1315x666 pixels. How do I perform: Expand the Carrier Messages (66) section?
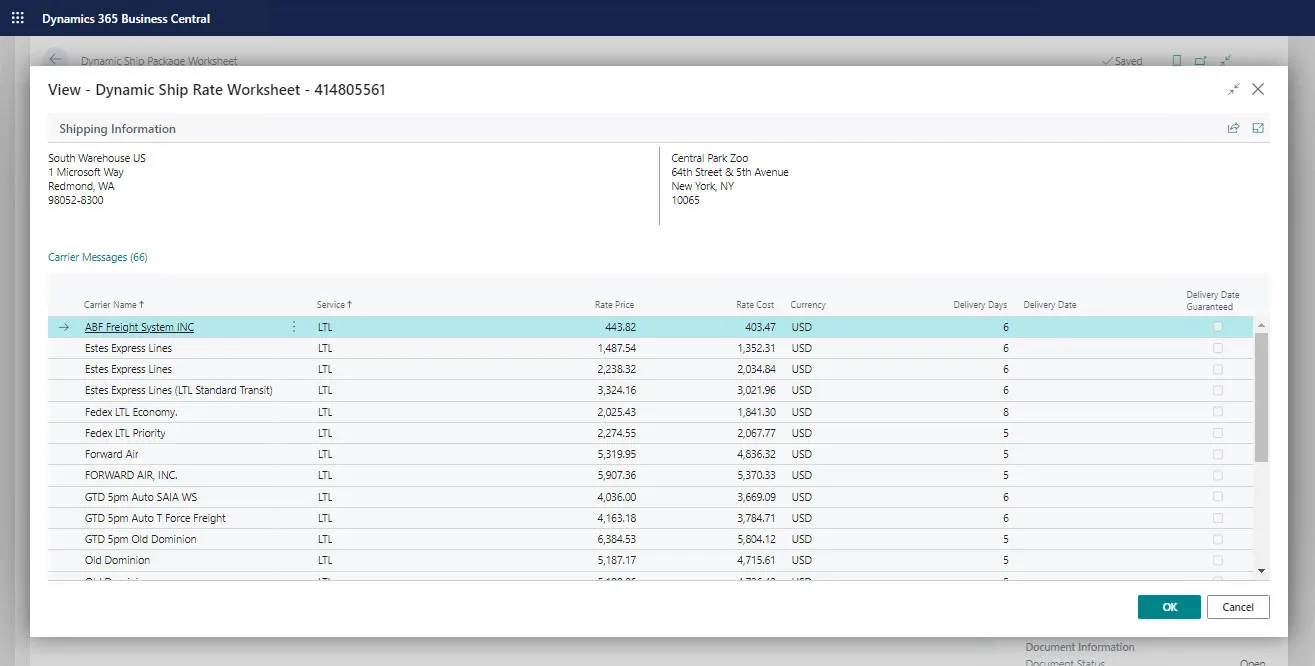coord(98,257)
